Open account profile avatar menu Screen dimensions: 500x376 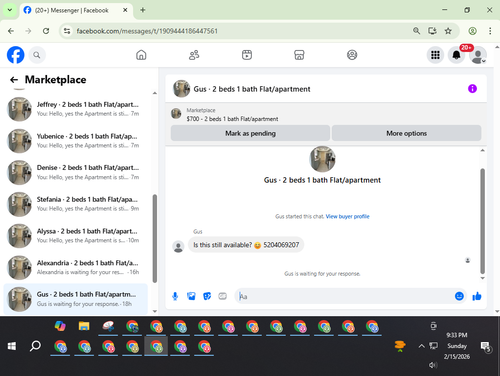[x=478, y=55]
